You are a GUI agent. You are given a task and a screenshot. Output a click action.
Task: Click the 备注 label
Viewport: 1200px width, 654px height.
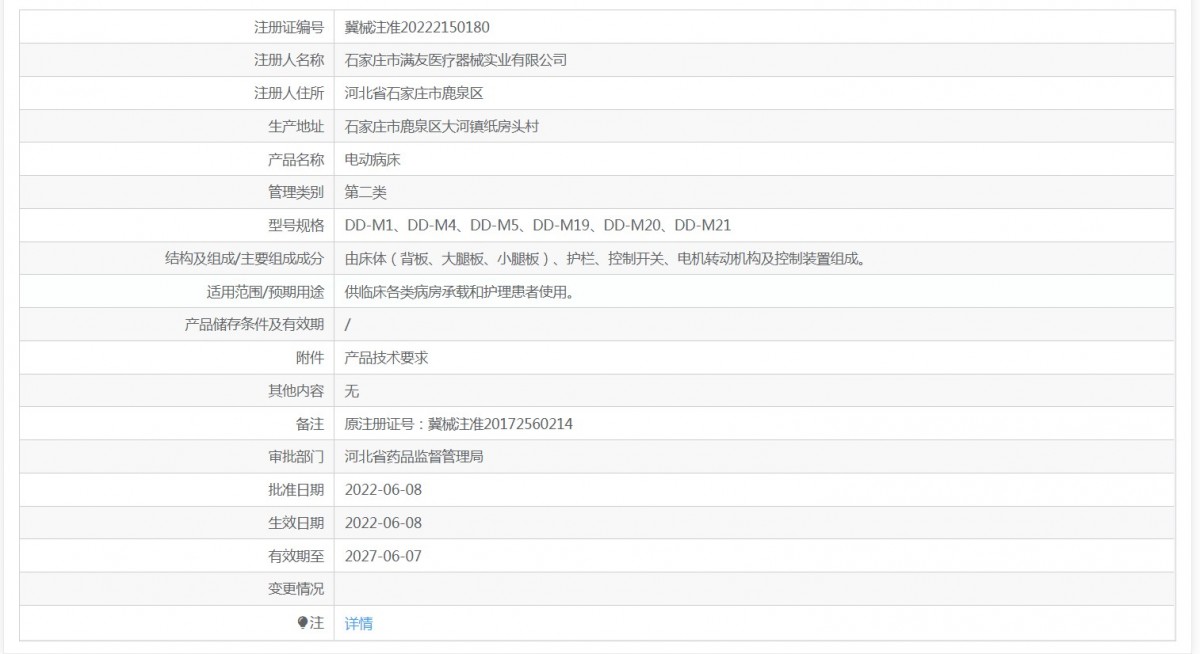point(310,424)
